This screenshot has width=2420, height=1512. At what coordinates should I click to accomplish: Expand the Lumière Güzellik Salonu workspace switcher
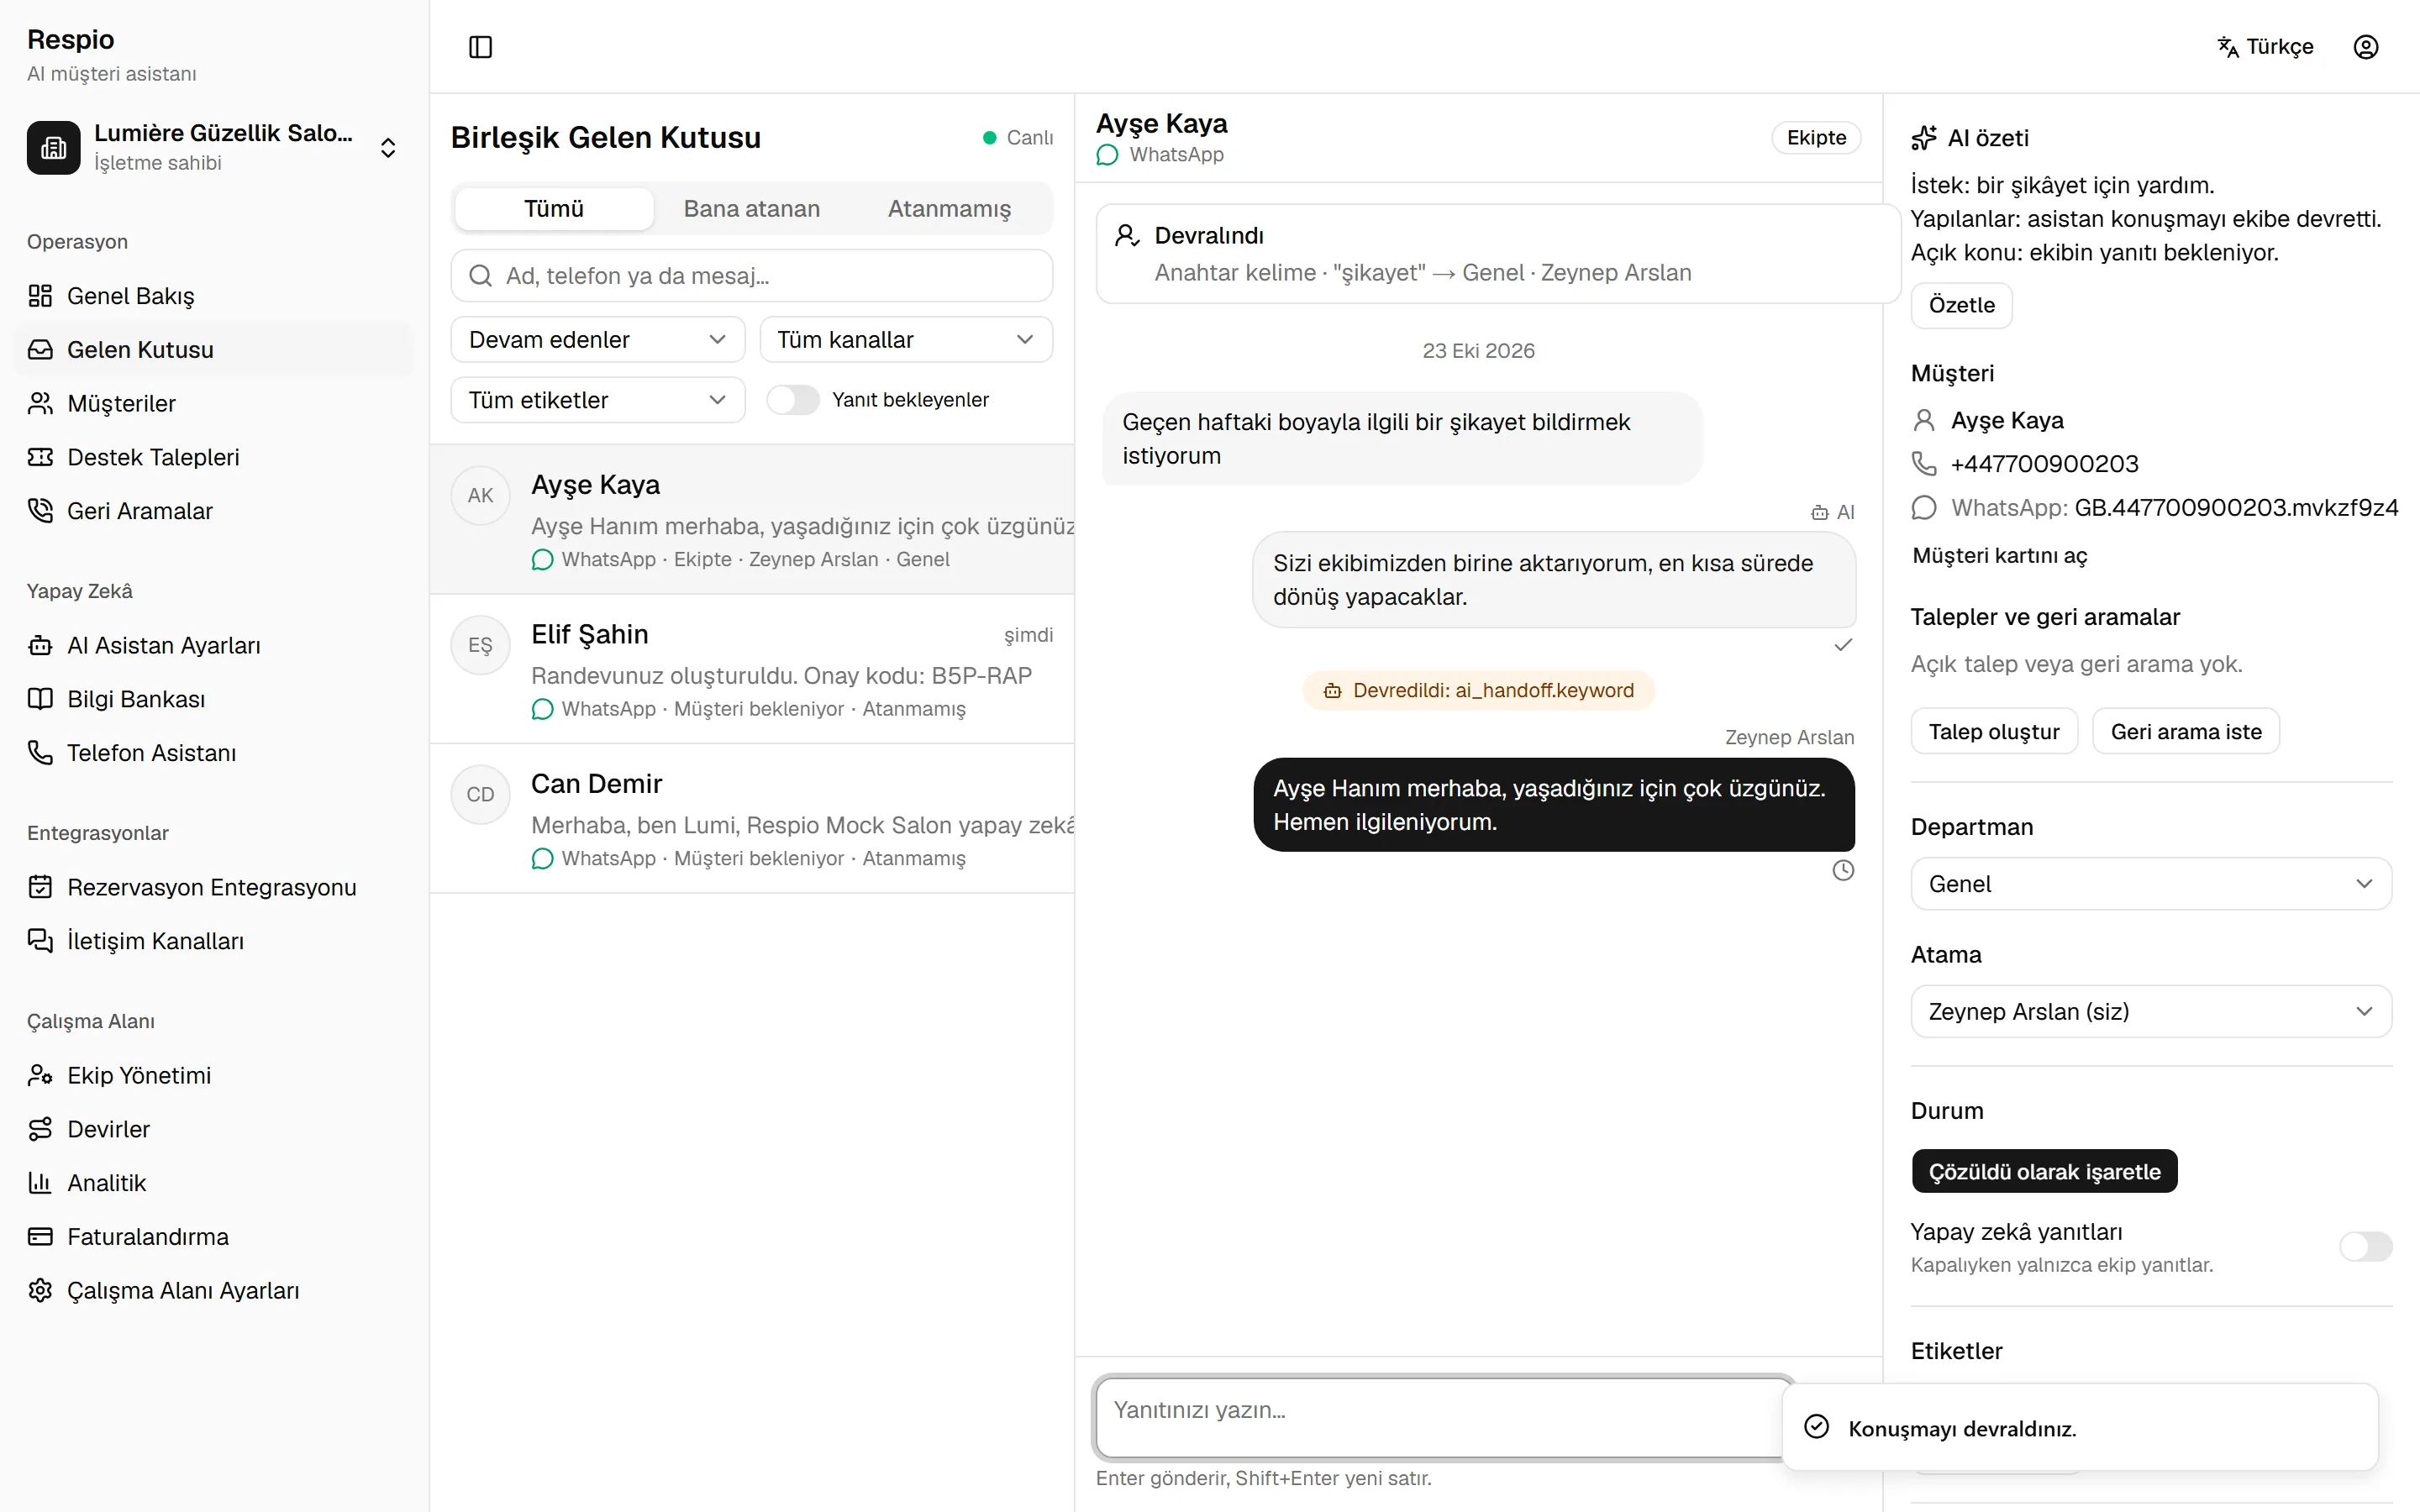coord(214,148)
